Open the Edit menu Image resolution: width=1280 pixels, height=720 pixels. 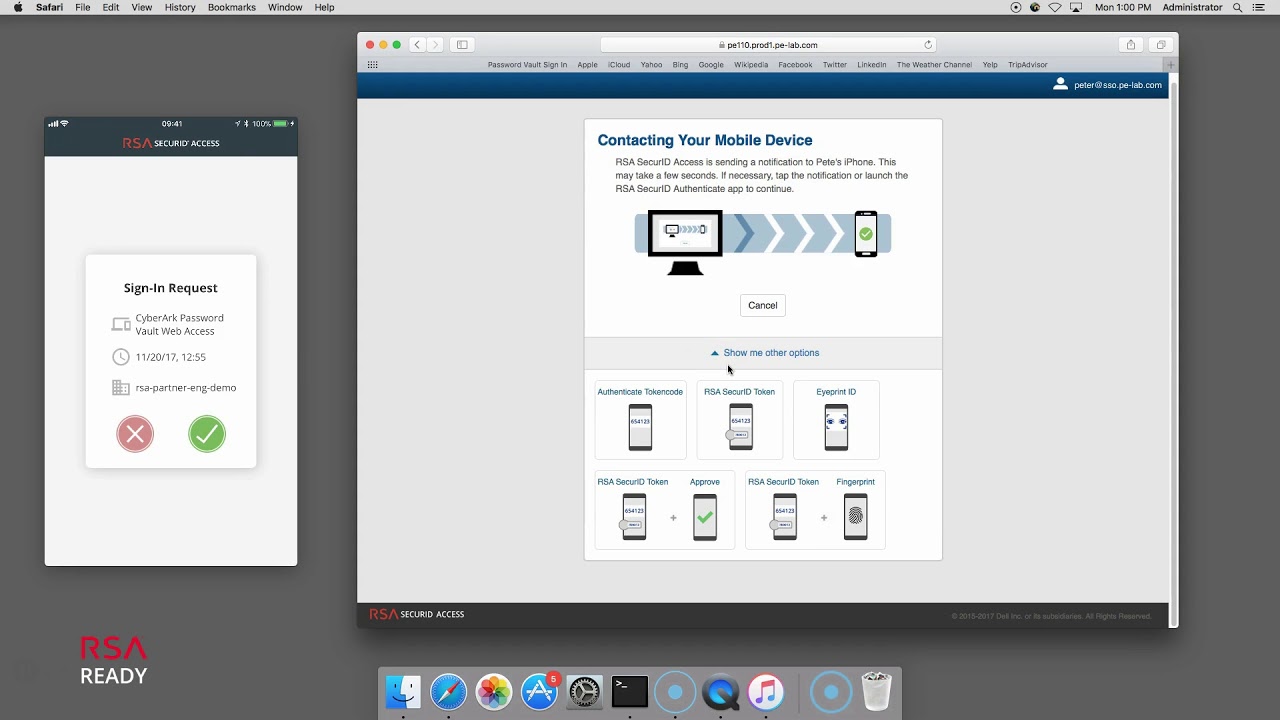click(111, 7)
